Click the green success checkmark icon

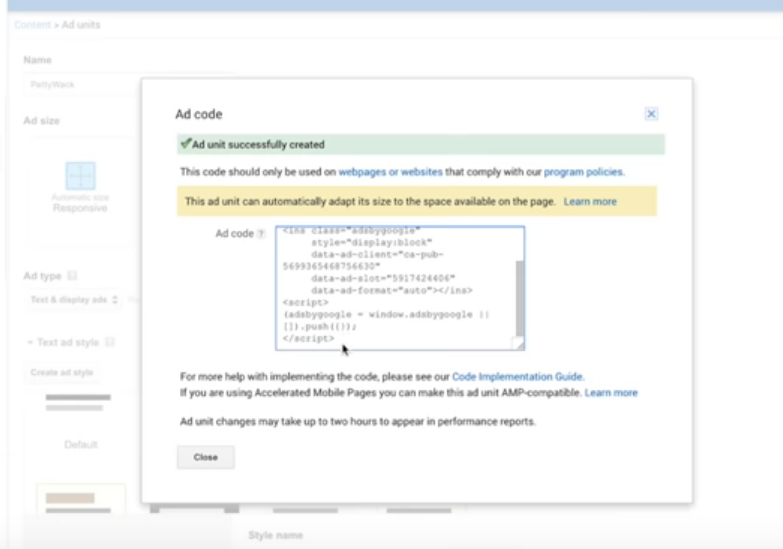point(186,144)
